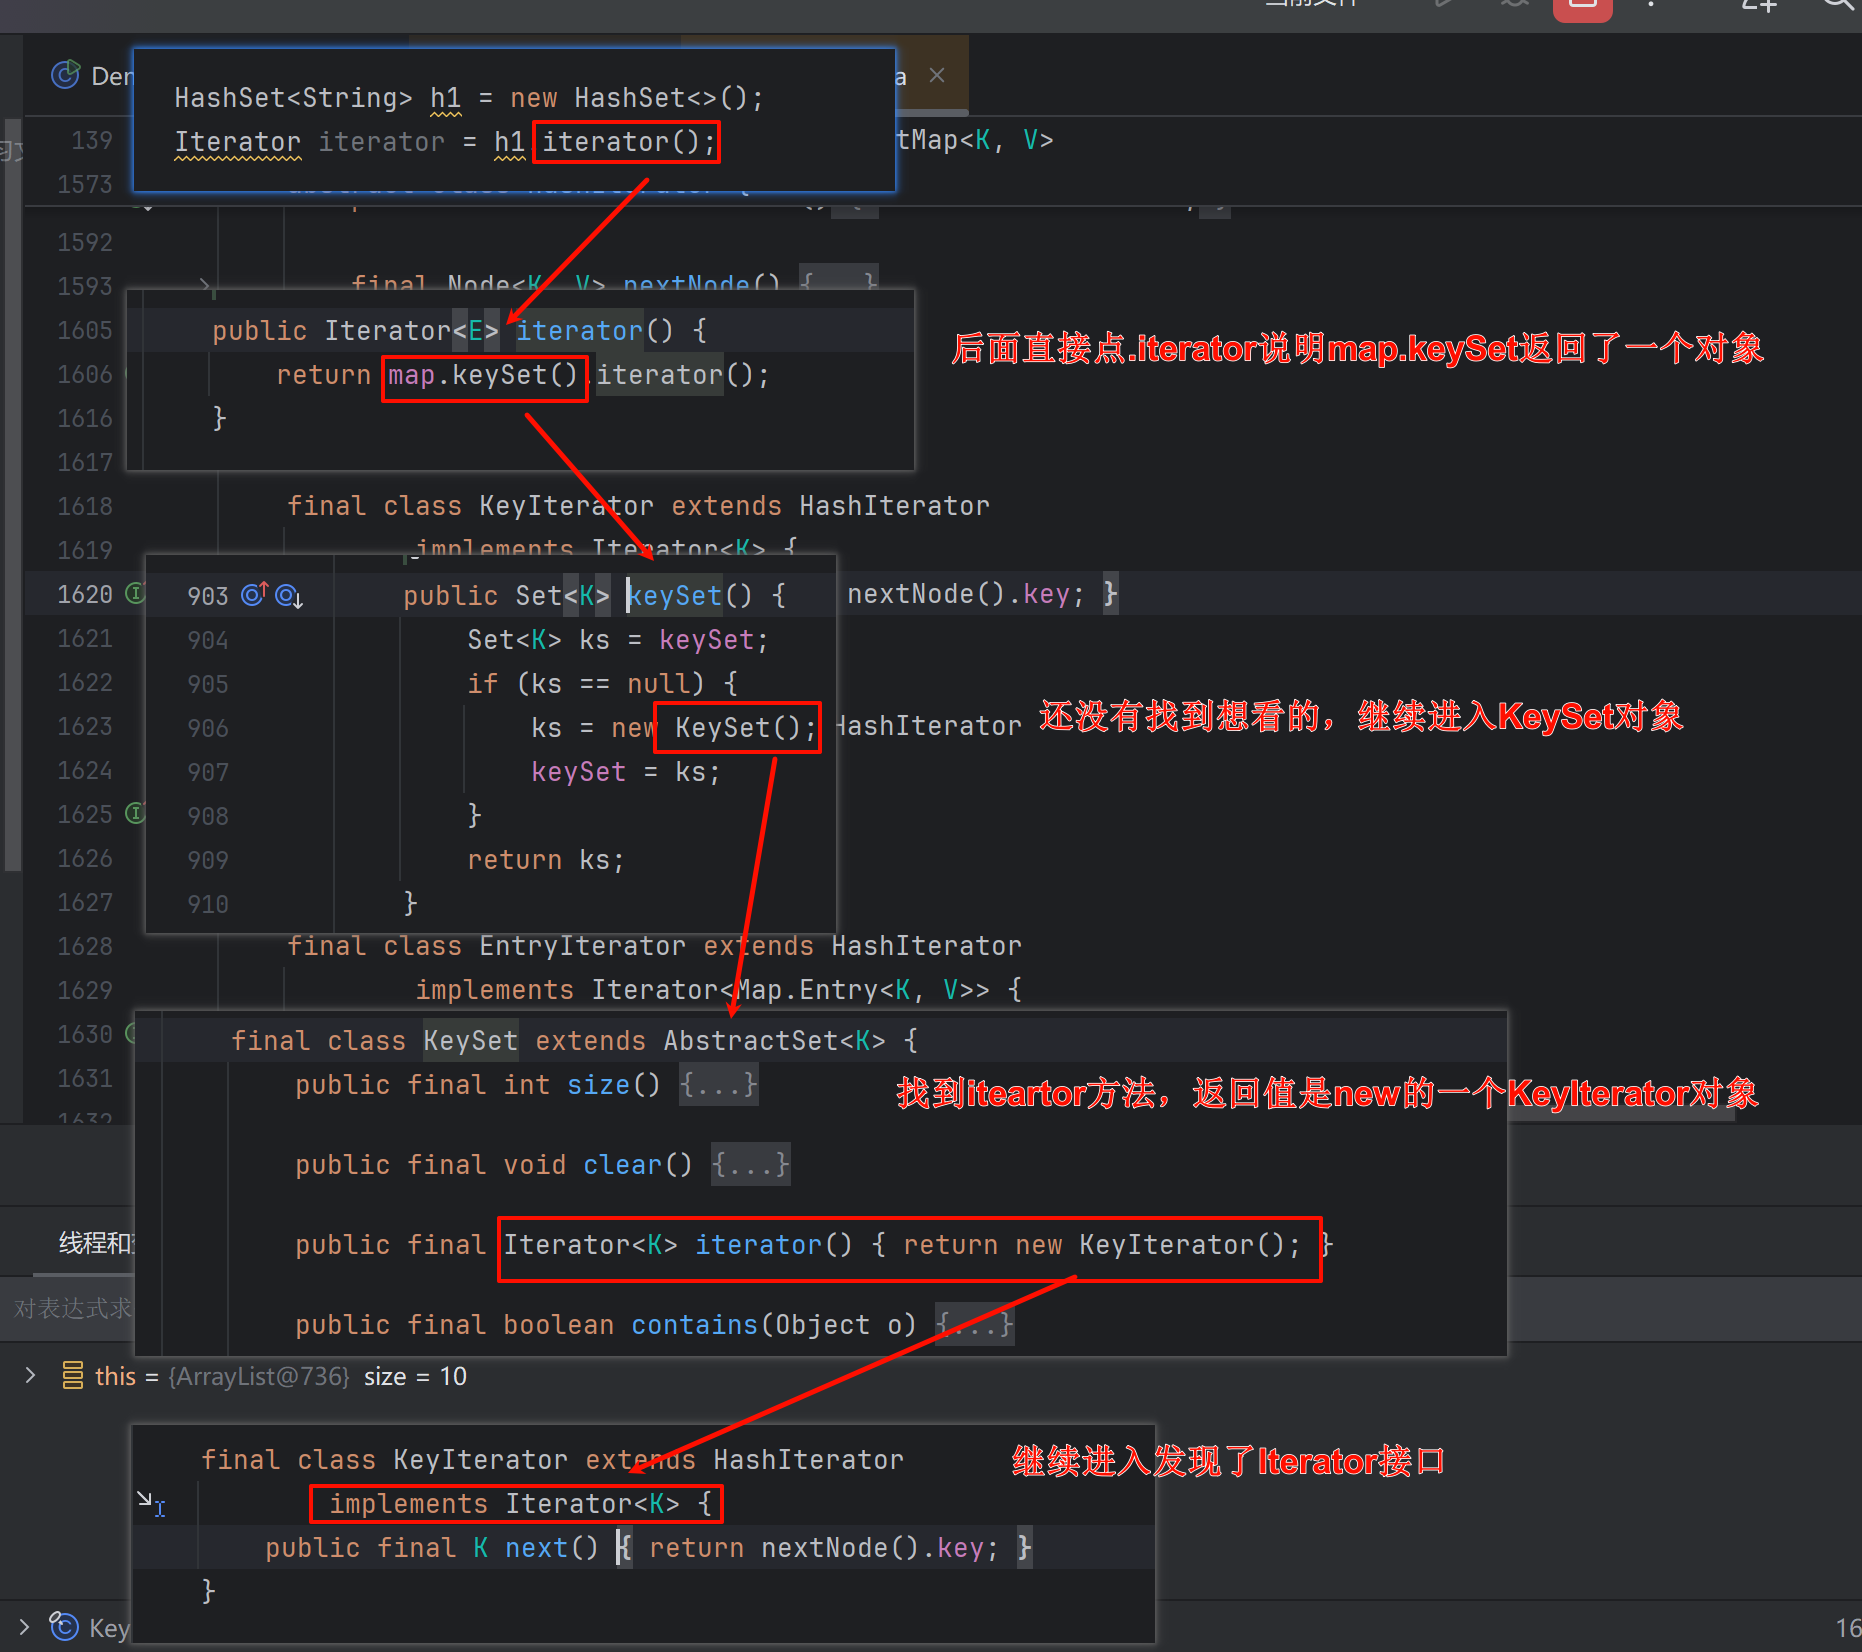Click the editor's left vertical scrollbar
1862x1652 pixels.
[12, 500]
